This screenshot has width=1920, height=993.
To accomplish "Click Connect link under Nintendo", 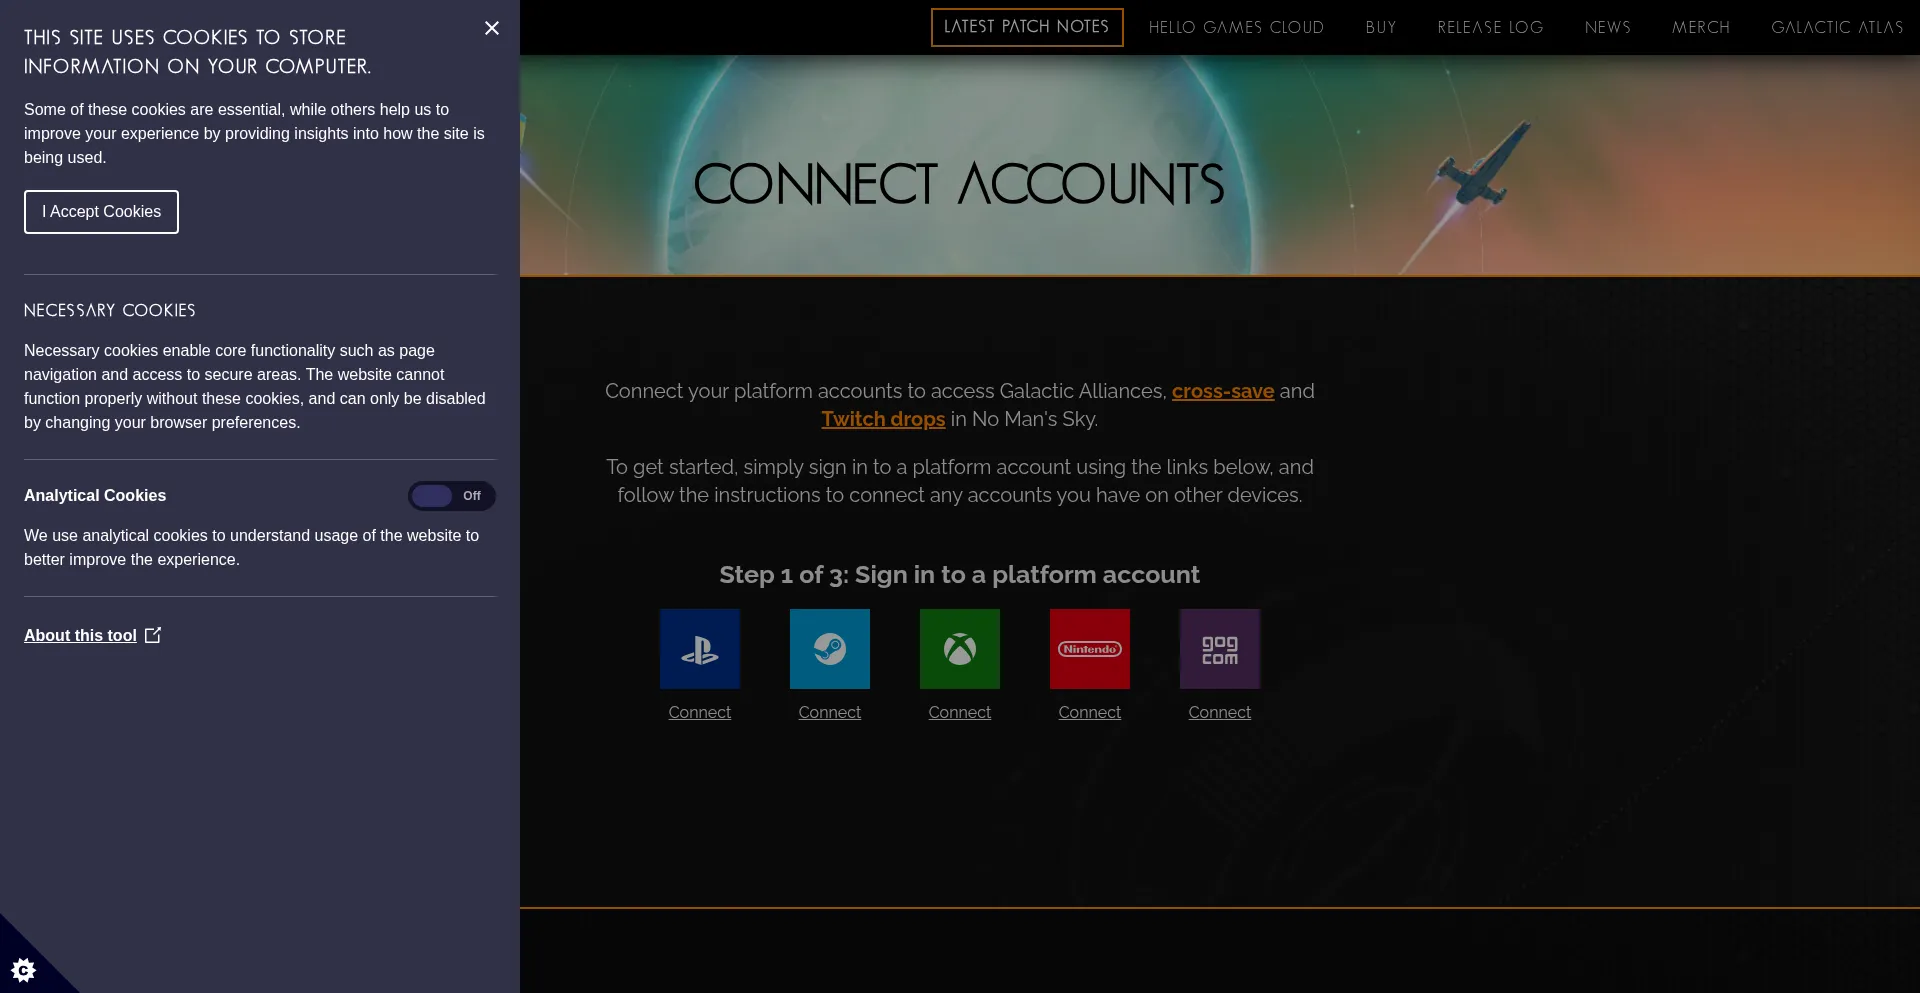I will (x=1090, y=712).
